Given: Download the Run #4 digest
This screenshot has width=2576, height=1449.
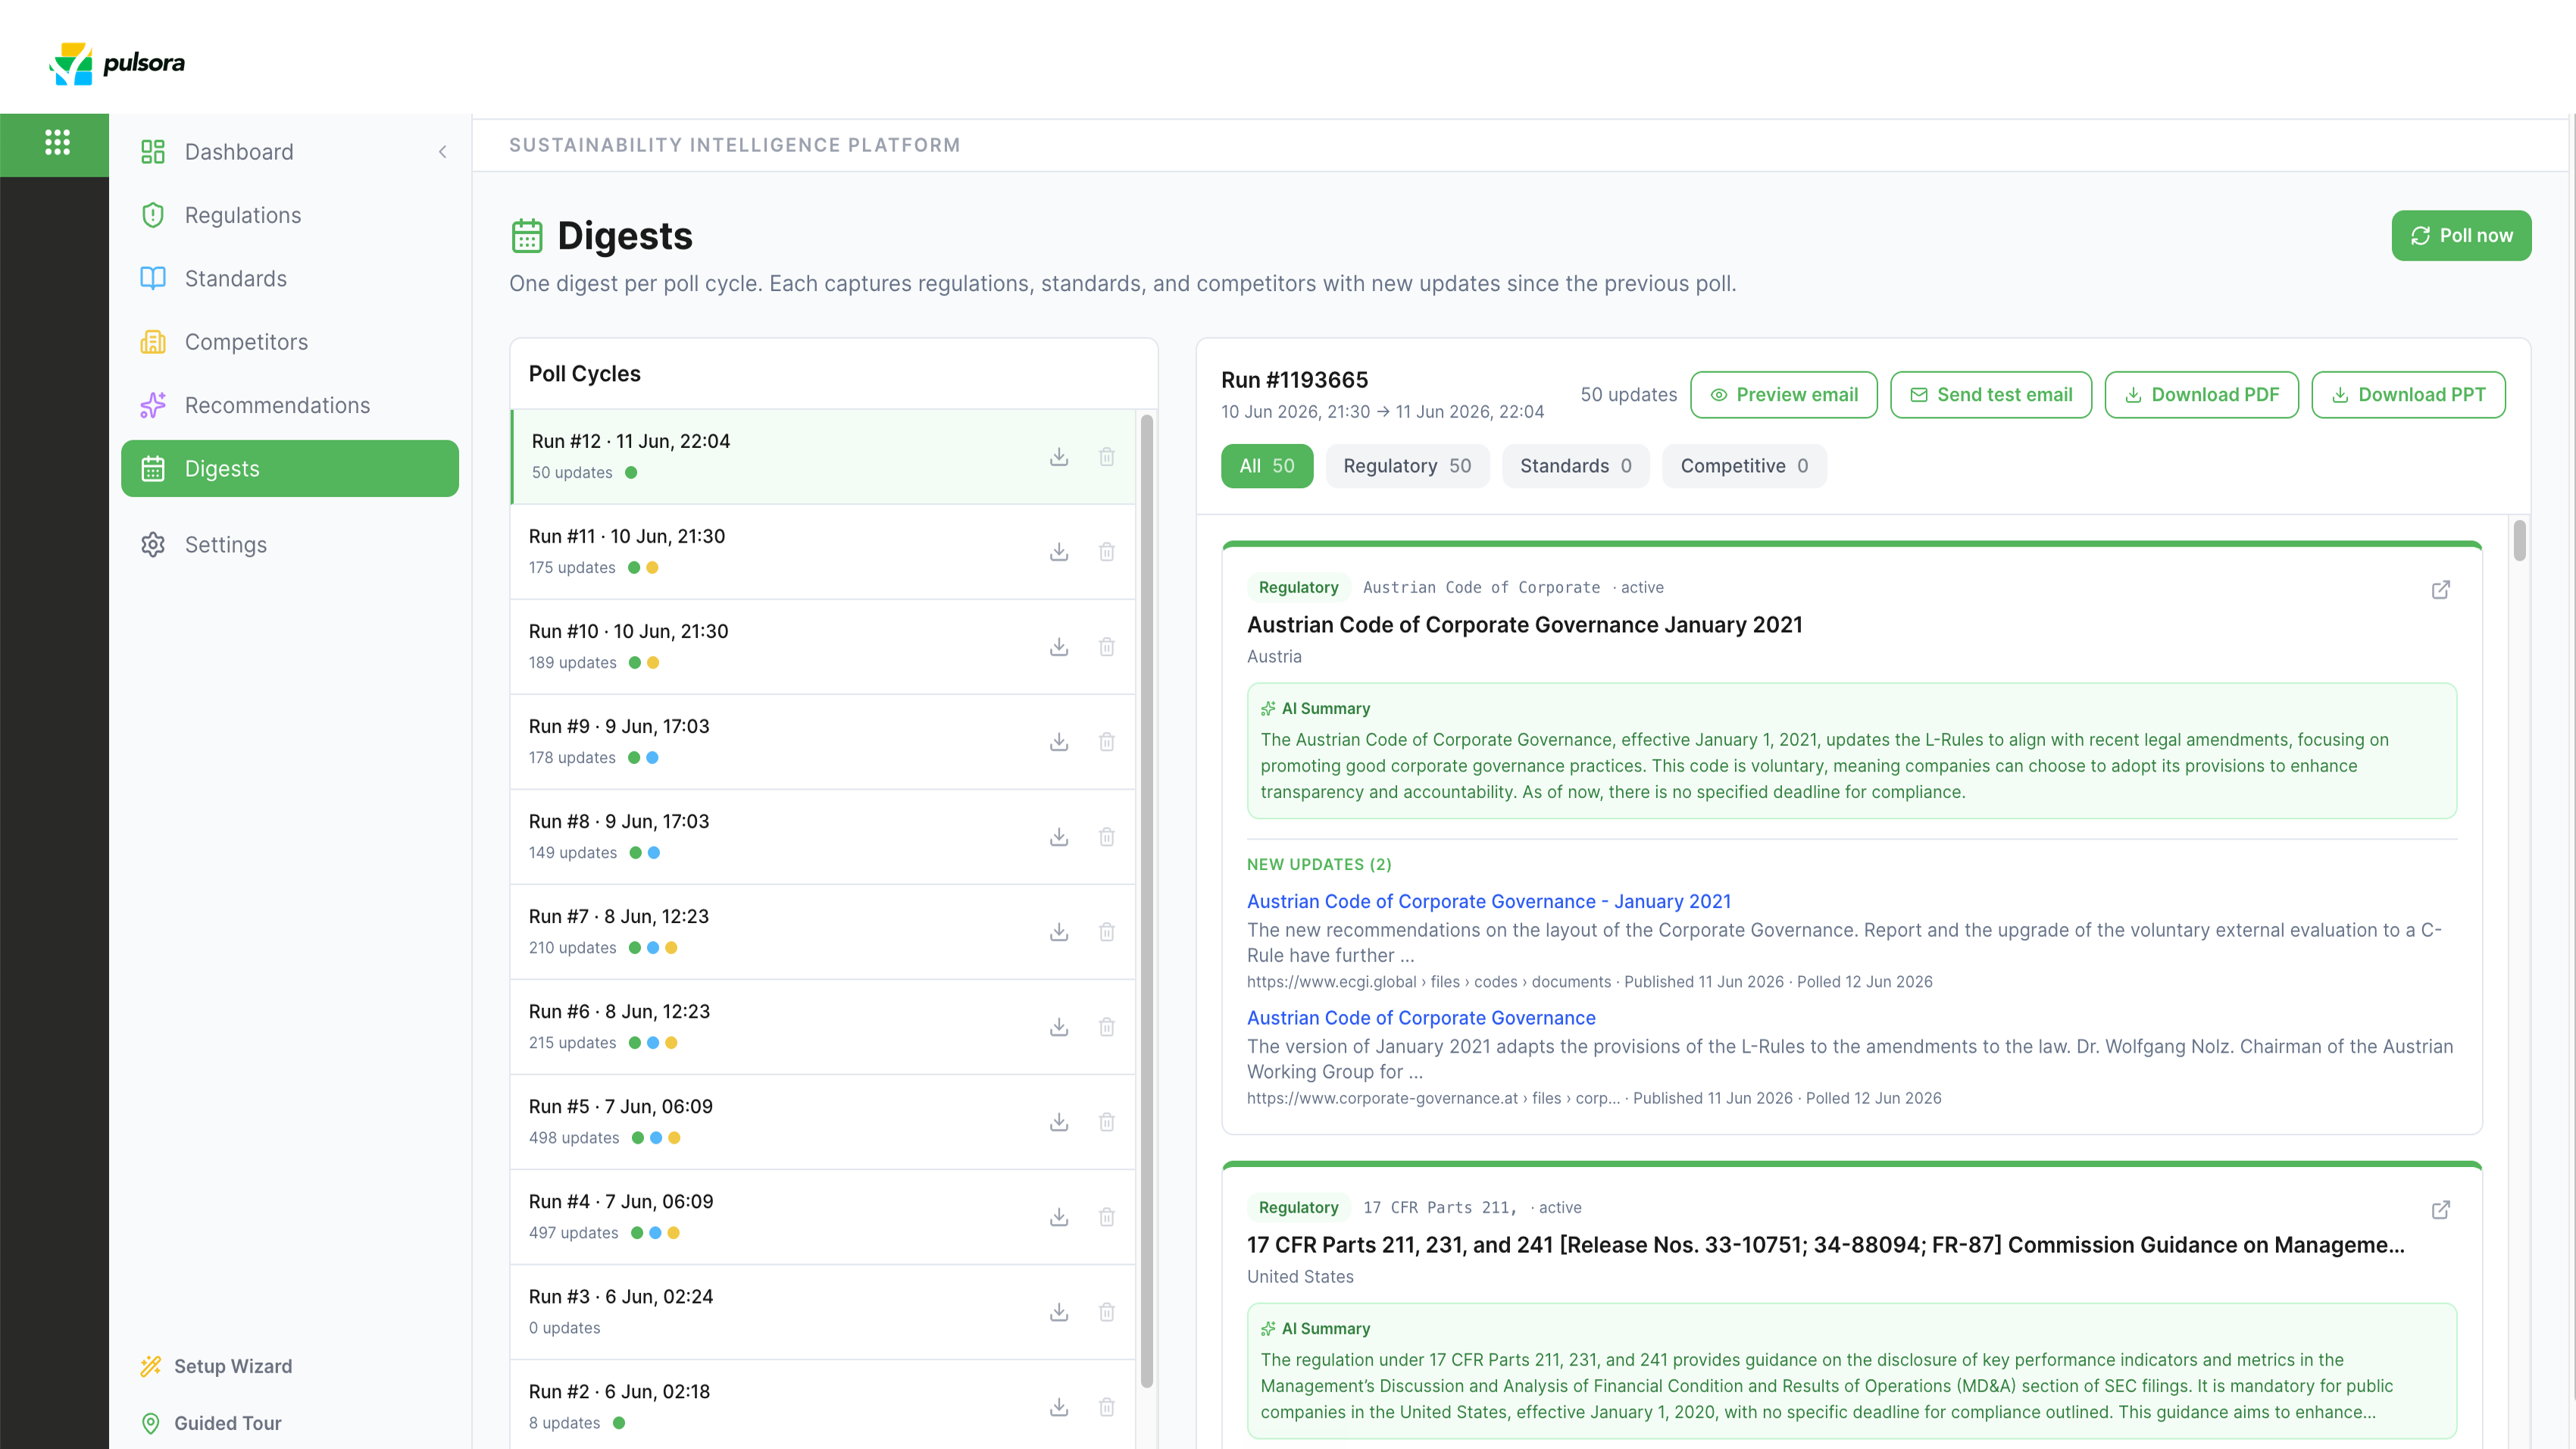Looking at the screenshot, I should point(1059,1217).
